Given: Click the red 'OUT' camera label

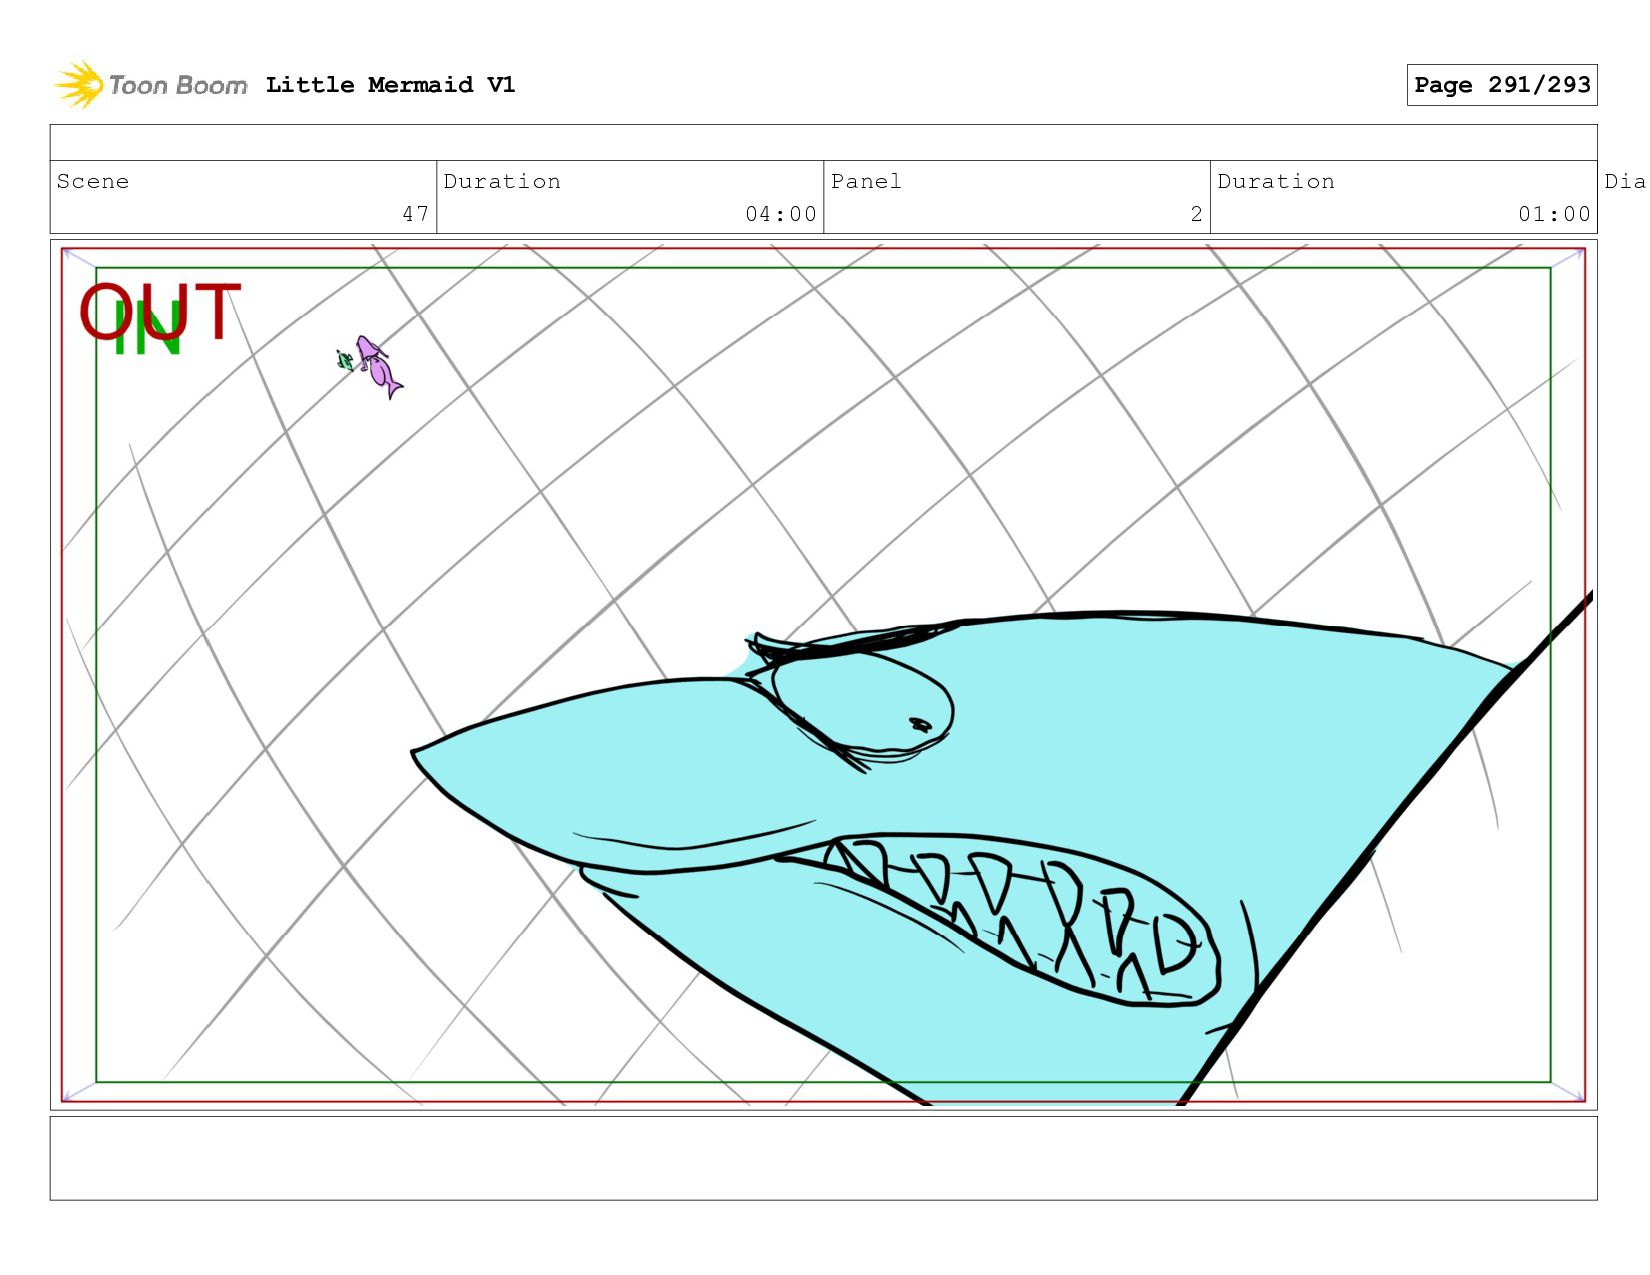Looking at the screenshot, I should (x=160, y=311).
